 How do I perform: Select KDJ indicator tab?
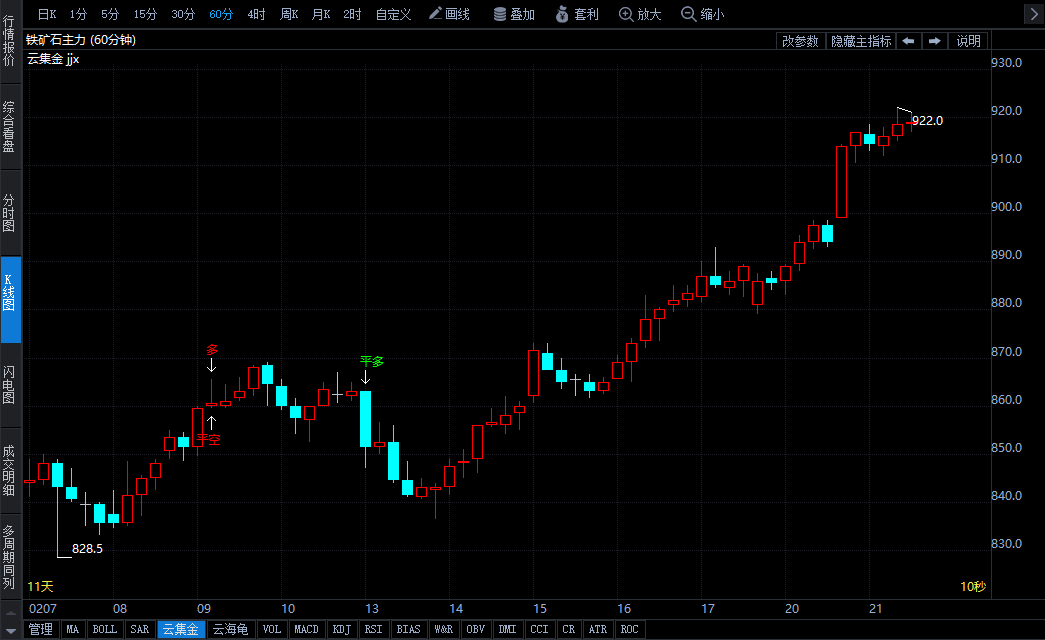342,629
